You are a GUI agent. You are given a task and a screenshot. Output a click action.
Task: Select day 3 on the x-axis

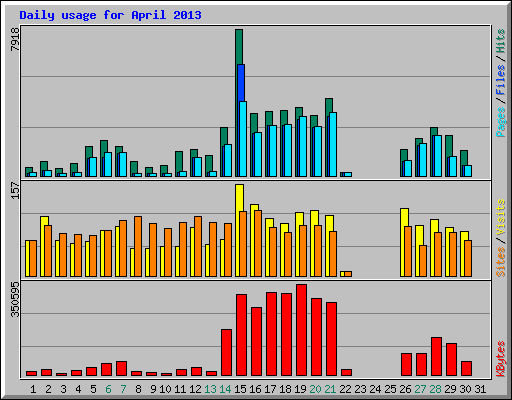click(63, 389)
